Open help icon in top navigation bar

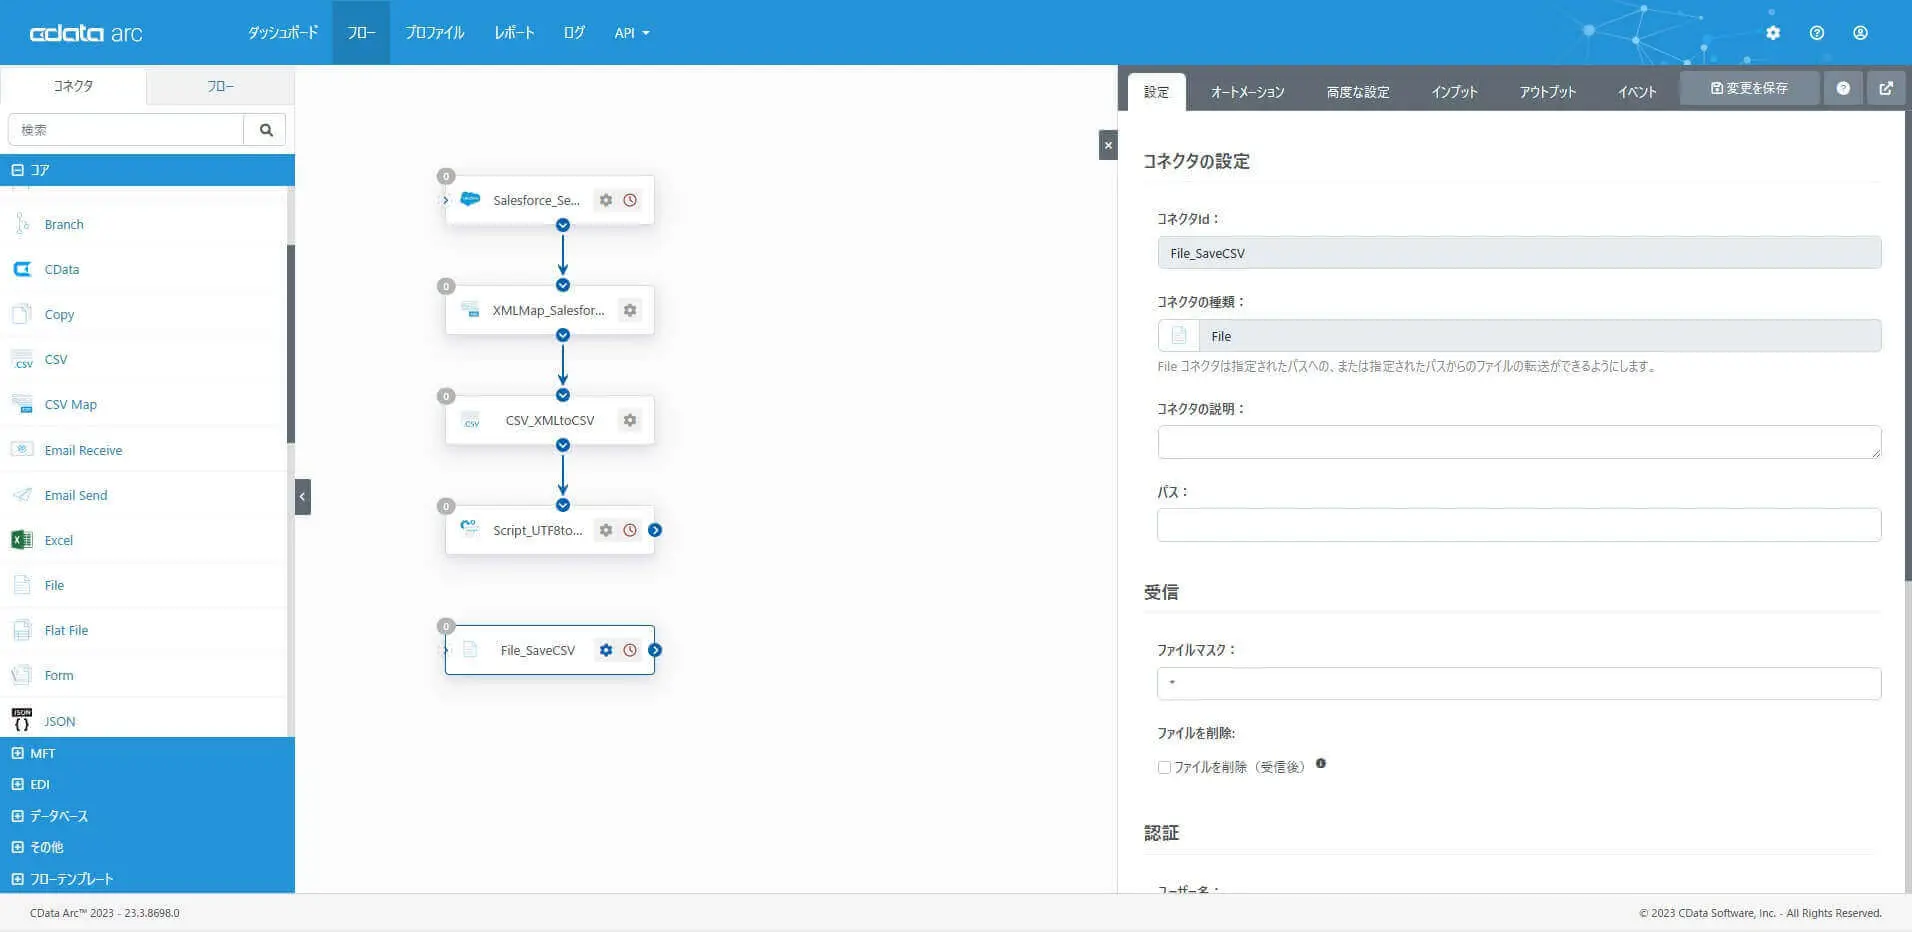pos(1817,33)
